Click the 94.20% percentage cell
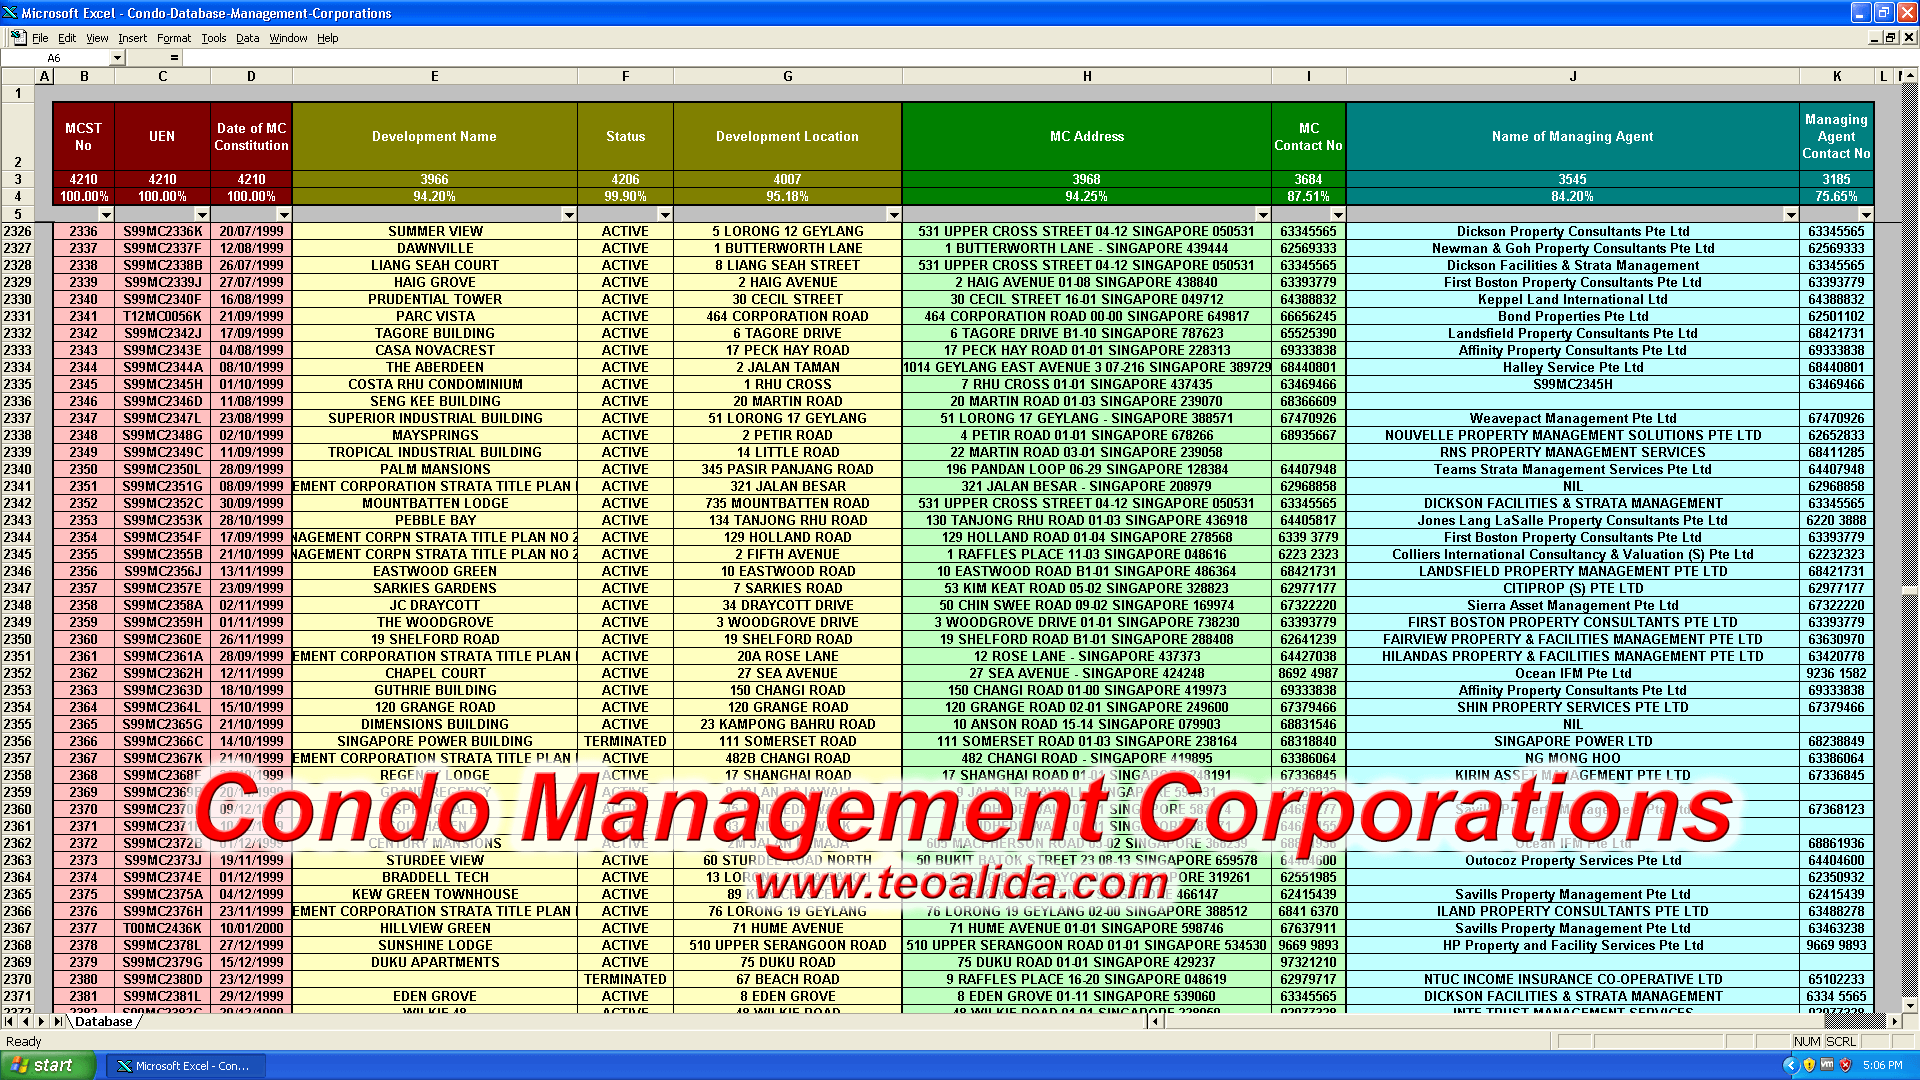Screen dimensions: 1920x1080 click(434, 197)
